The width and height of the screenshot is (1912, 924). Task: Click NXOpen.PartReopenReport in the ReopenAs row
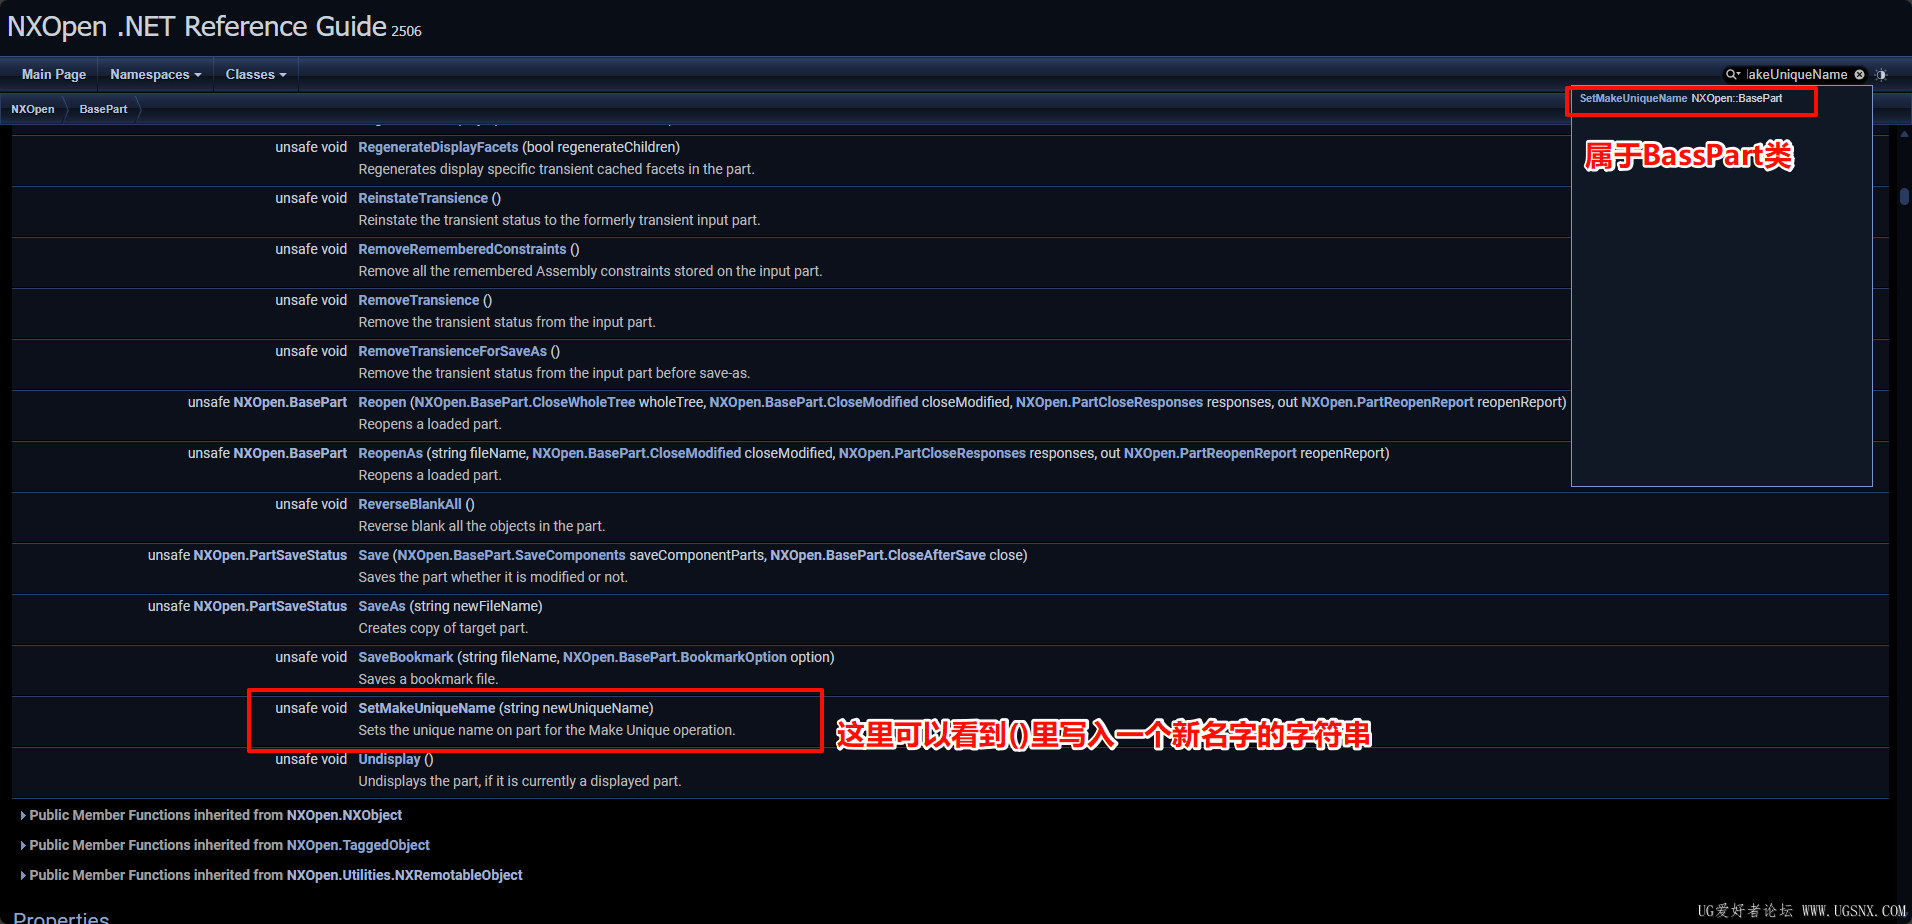[1211, 453]
